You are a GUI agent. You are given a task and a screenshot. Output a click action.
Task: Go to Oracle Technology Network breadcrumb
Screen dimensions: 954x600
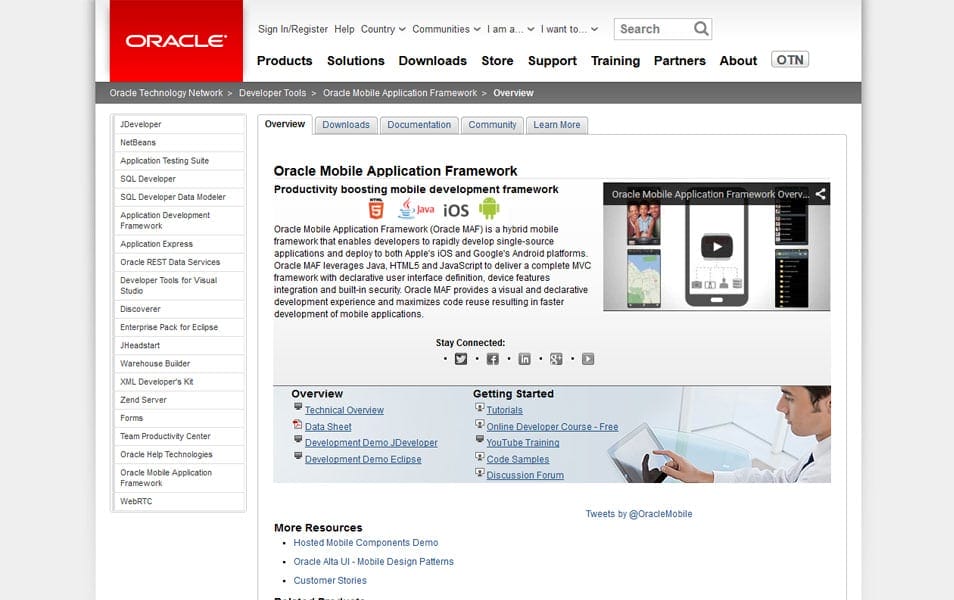click(166, 93)
